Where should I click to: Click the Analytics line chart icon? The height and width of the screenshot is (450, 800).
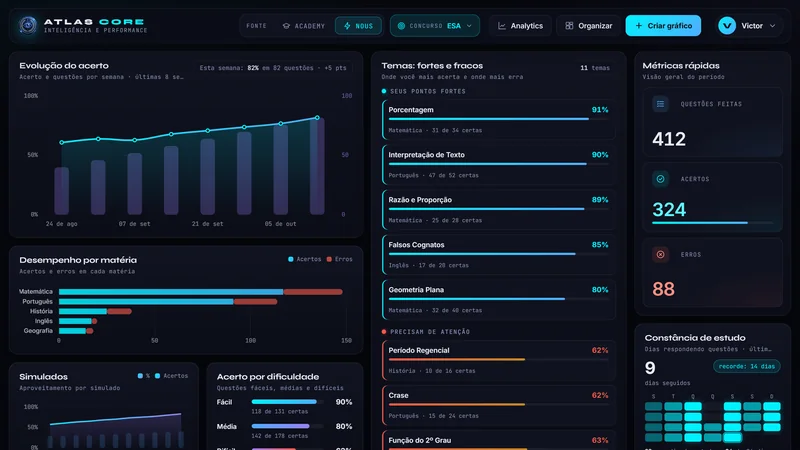[x=502, y=26]
